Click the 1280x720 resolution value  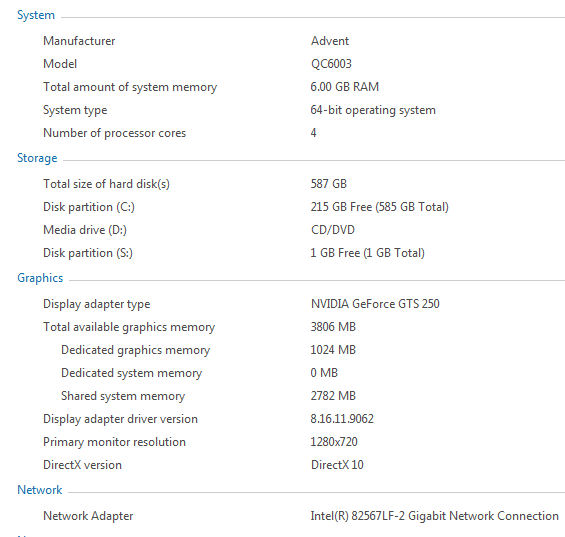334,442
